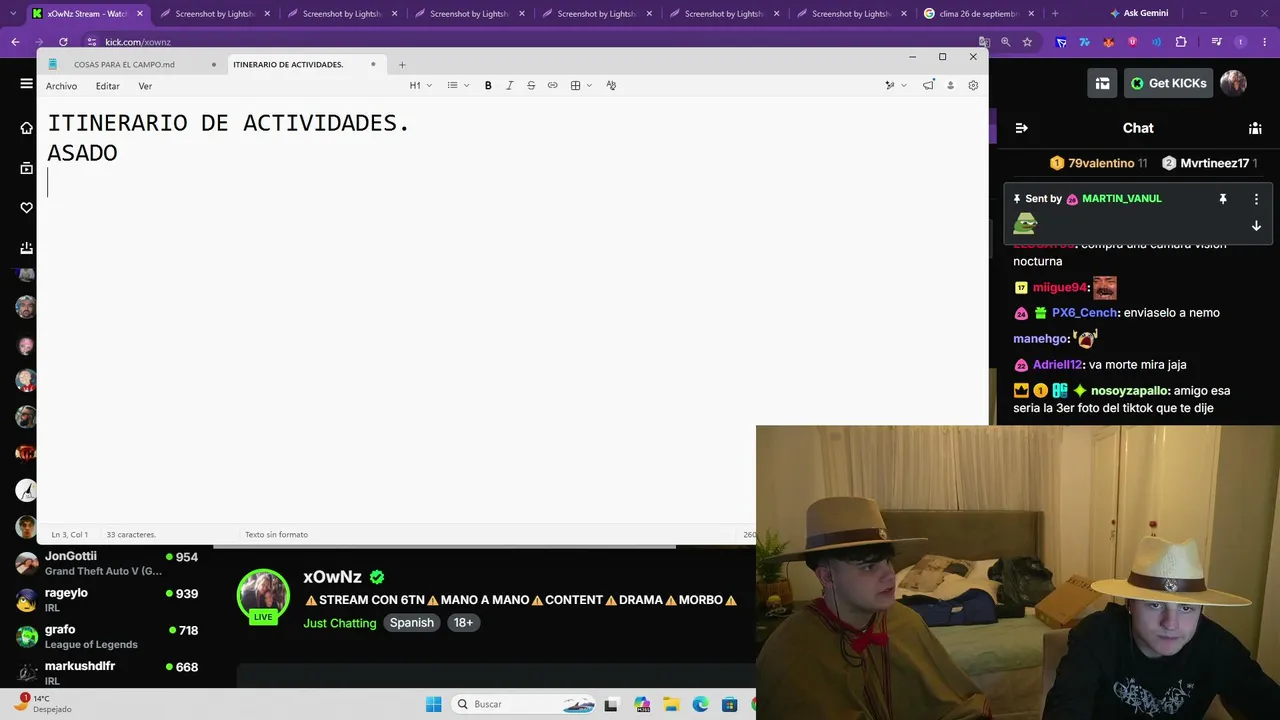The image size is (1280, 720).
Task: Open the Kick hamburger sidebar menu
Action: (x=27, y=84)
